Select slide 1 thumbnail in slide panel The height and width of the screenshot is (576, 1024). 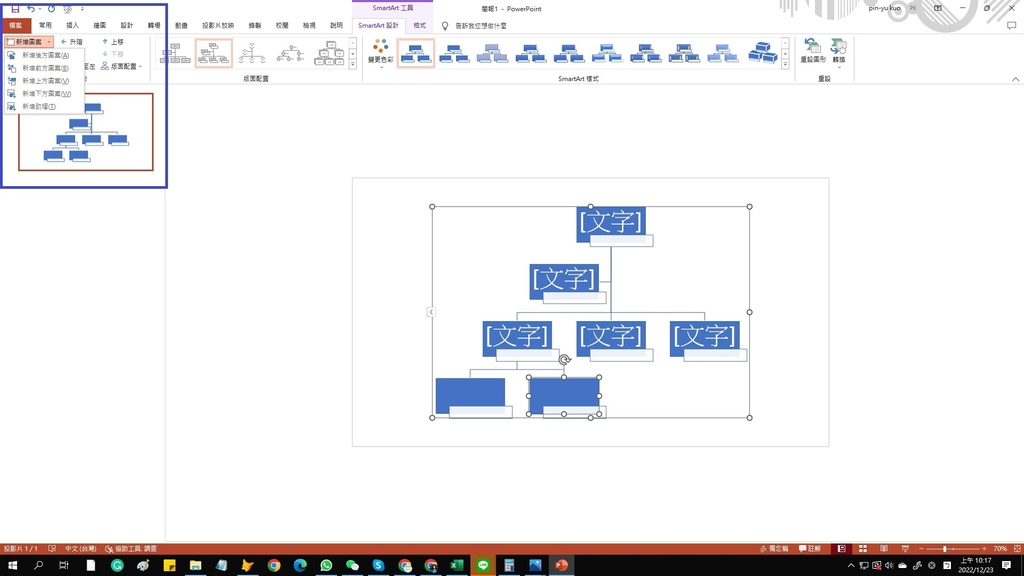[86, 132]
